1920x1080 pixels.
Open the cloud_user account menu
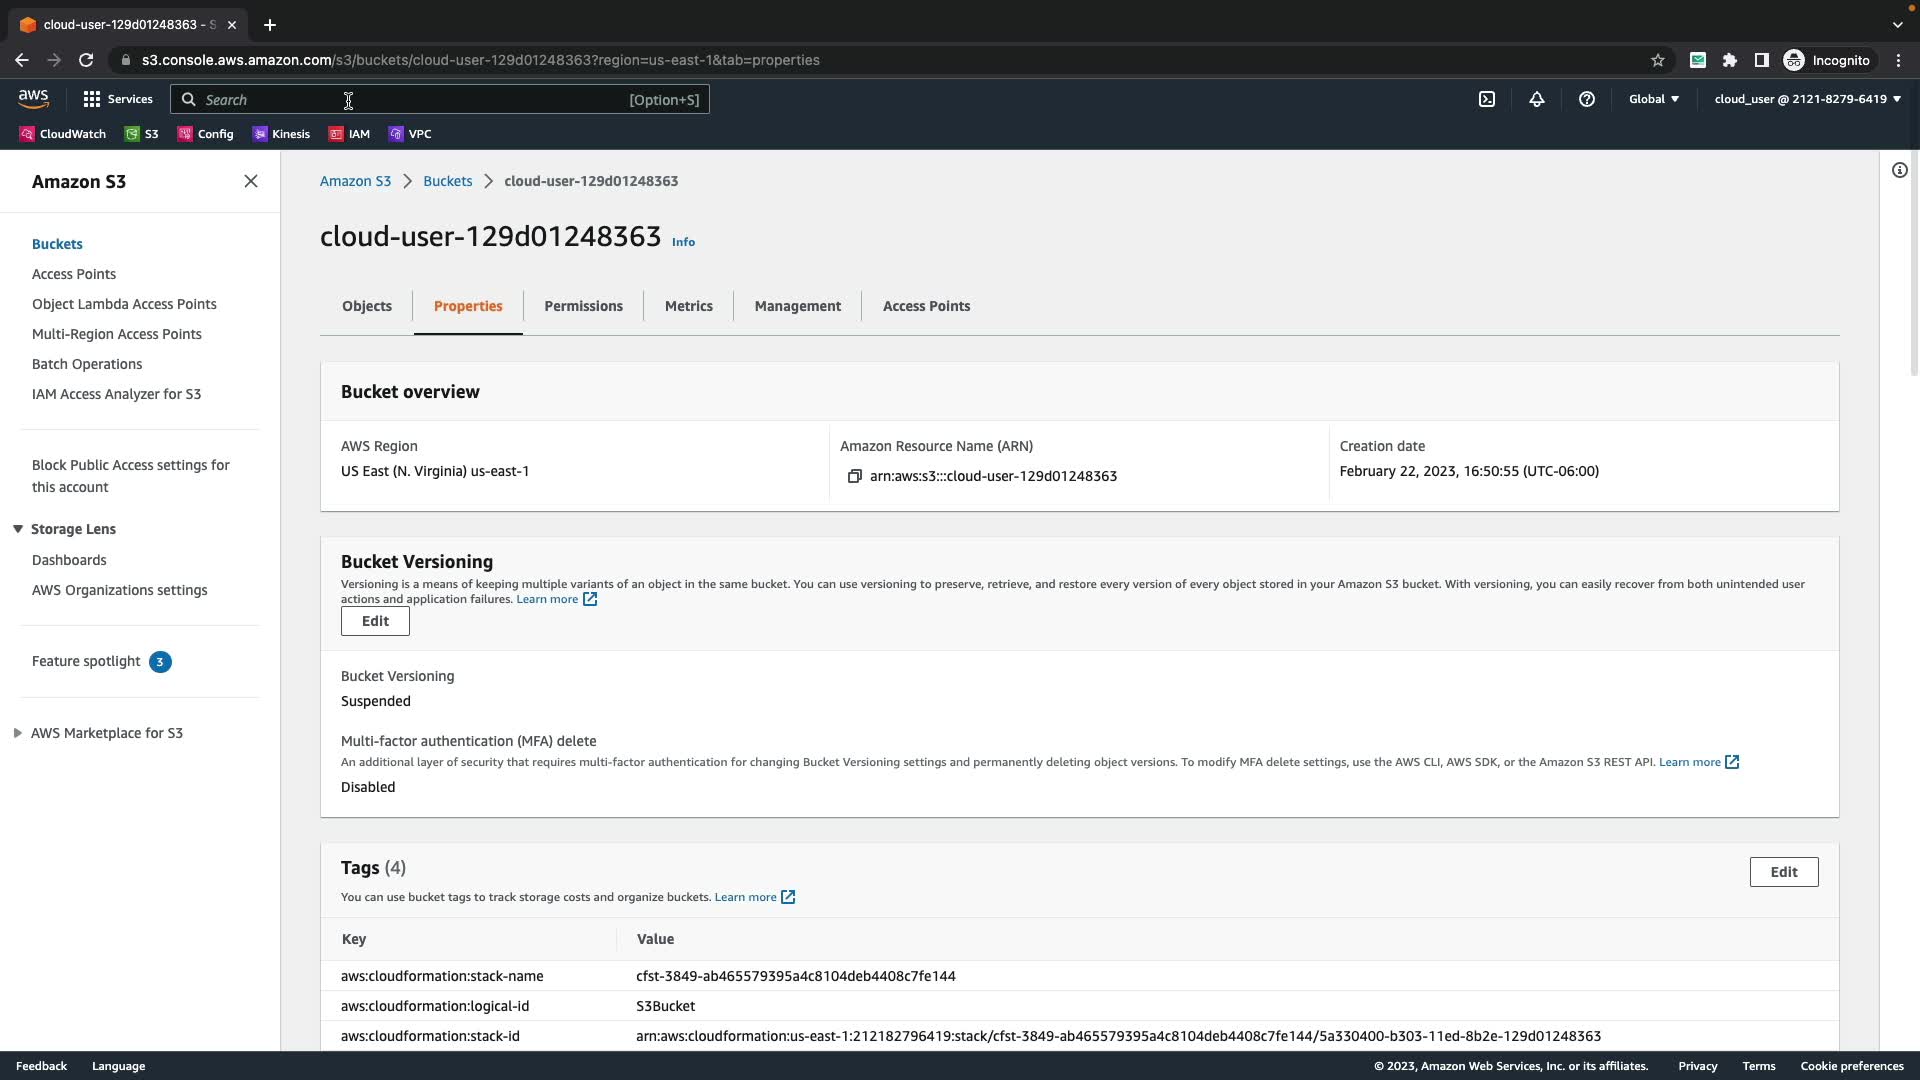[x=1807, y=99]
